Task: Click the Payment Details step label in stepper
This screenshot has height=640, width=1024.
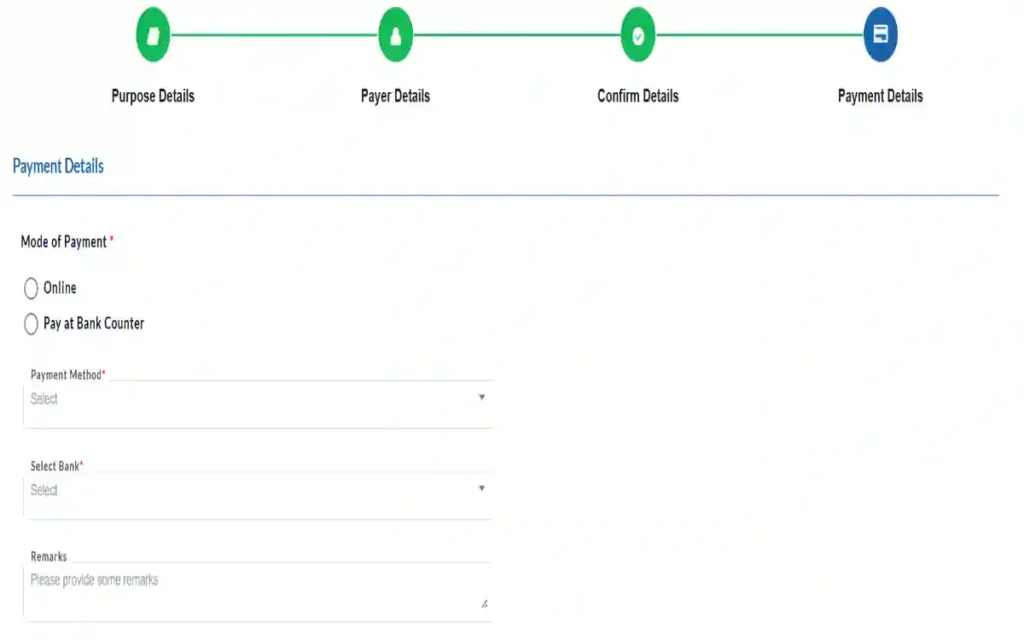Action: [x=880, y=97]
